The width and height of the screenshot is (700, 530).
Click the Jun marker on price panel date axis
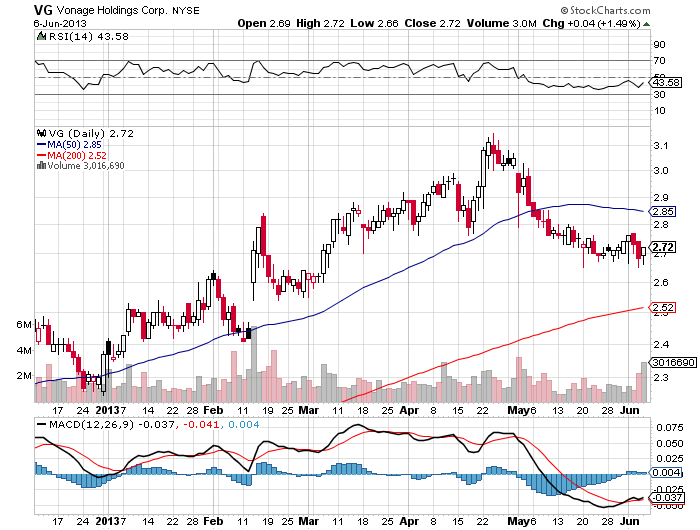point(629,410)
